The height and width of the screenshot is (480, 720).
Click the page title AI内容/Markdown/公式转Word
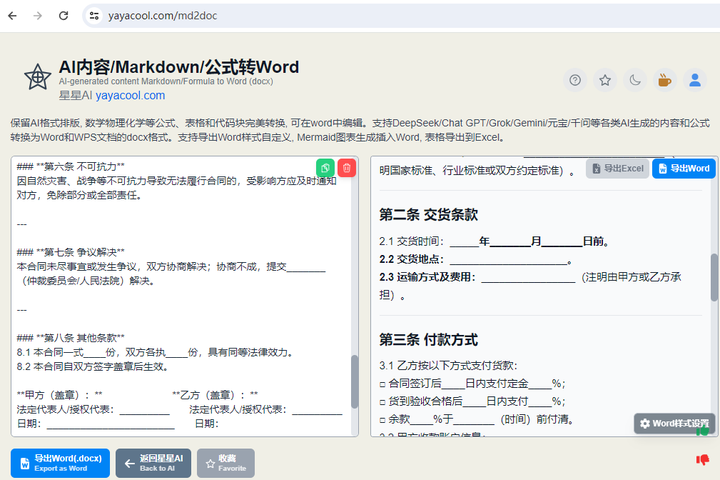[x=179, y=67]
